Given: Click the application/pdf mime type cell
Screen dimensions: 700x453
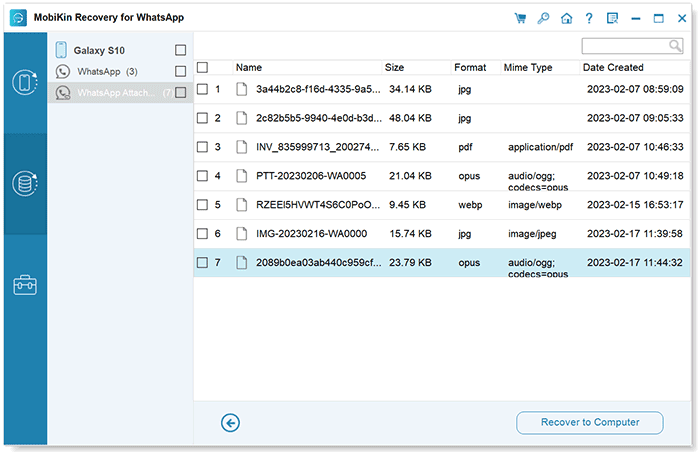Looking at the screenshot, I should tap(540, 147).
